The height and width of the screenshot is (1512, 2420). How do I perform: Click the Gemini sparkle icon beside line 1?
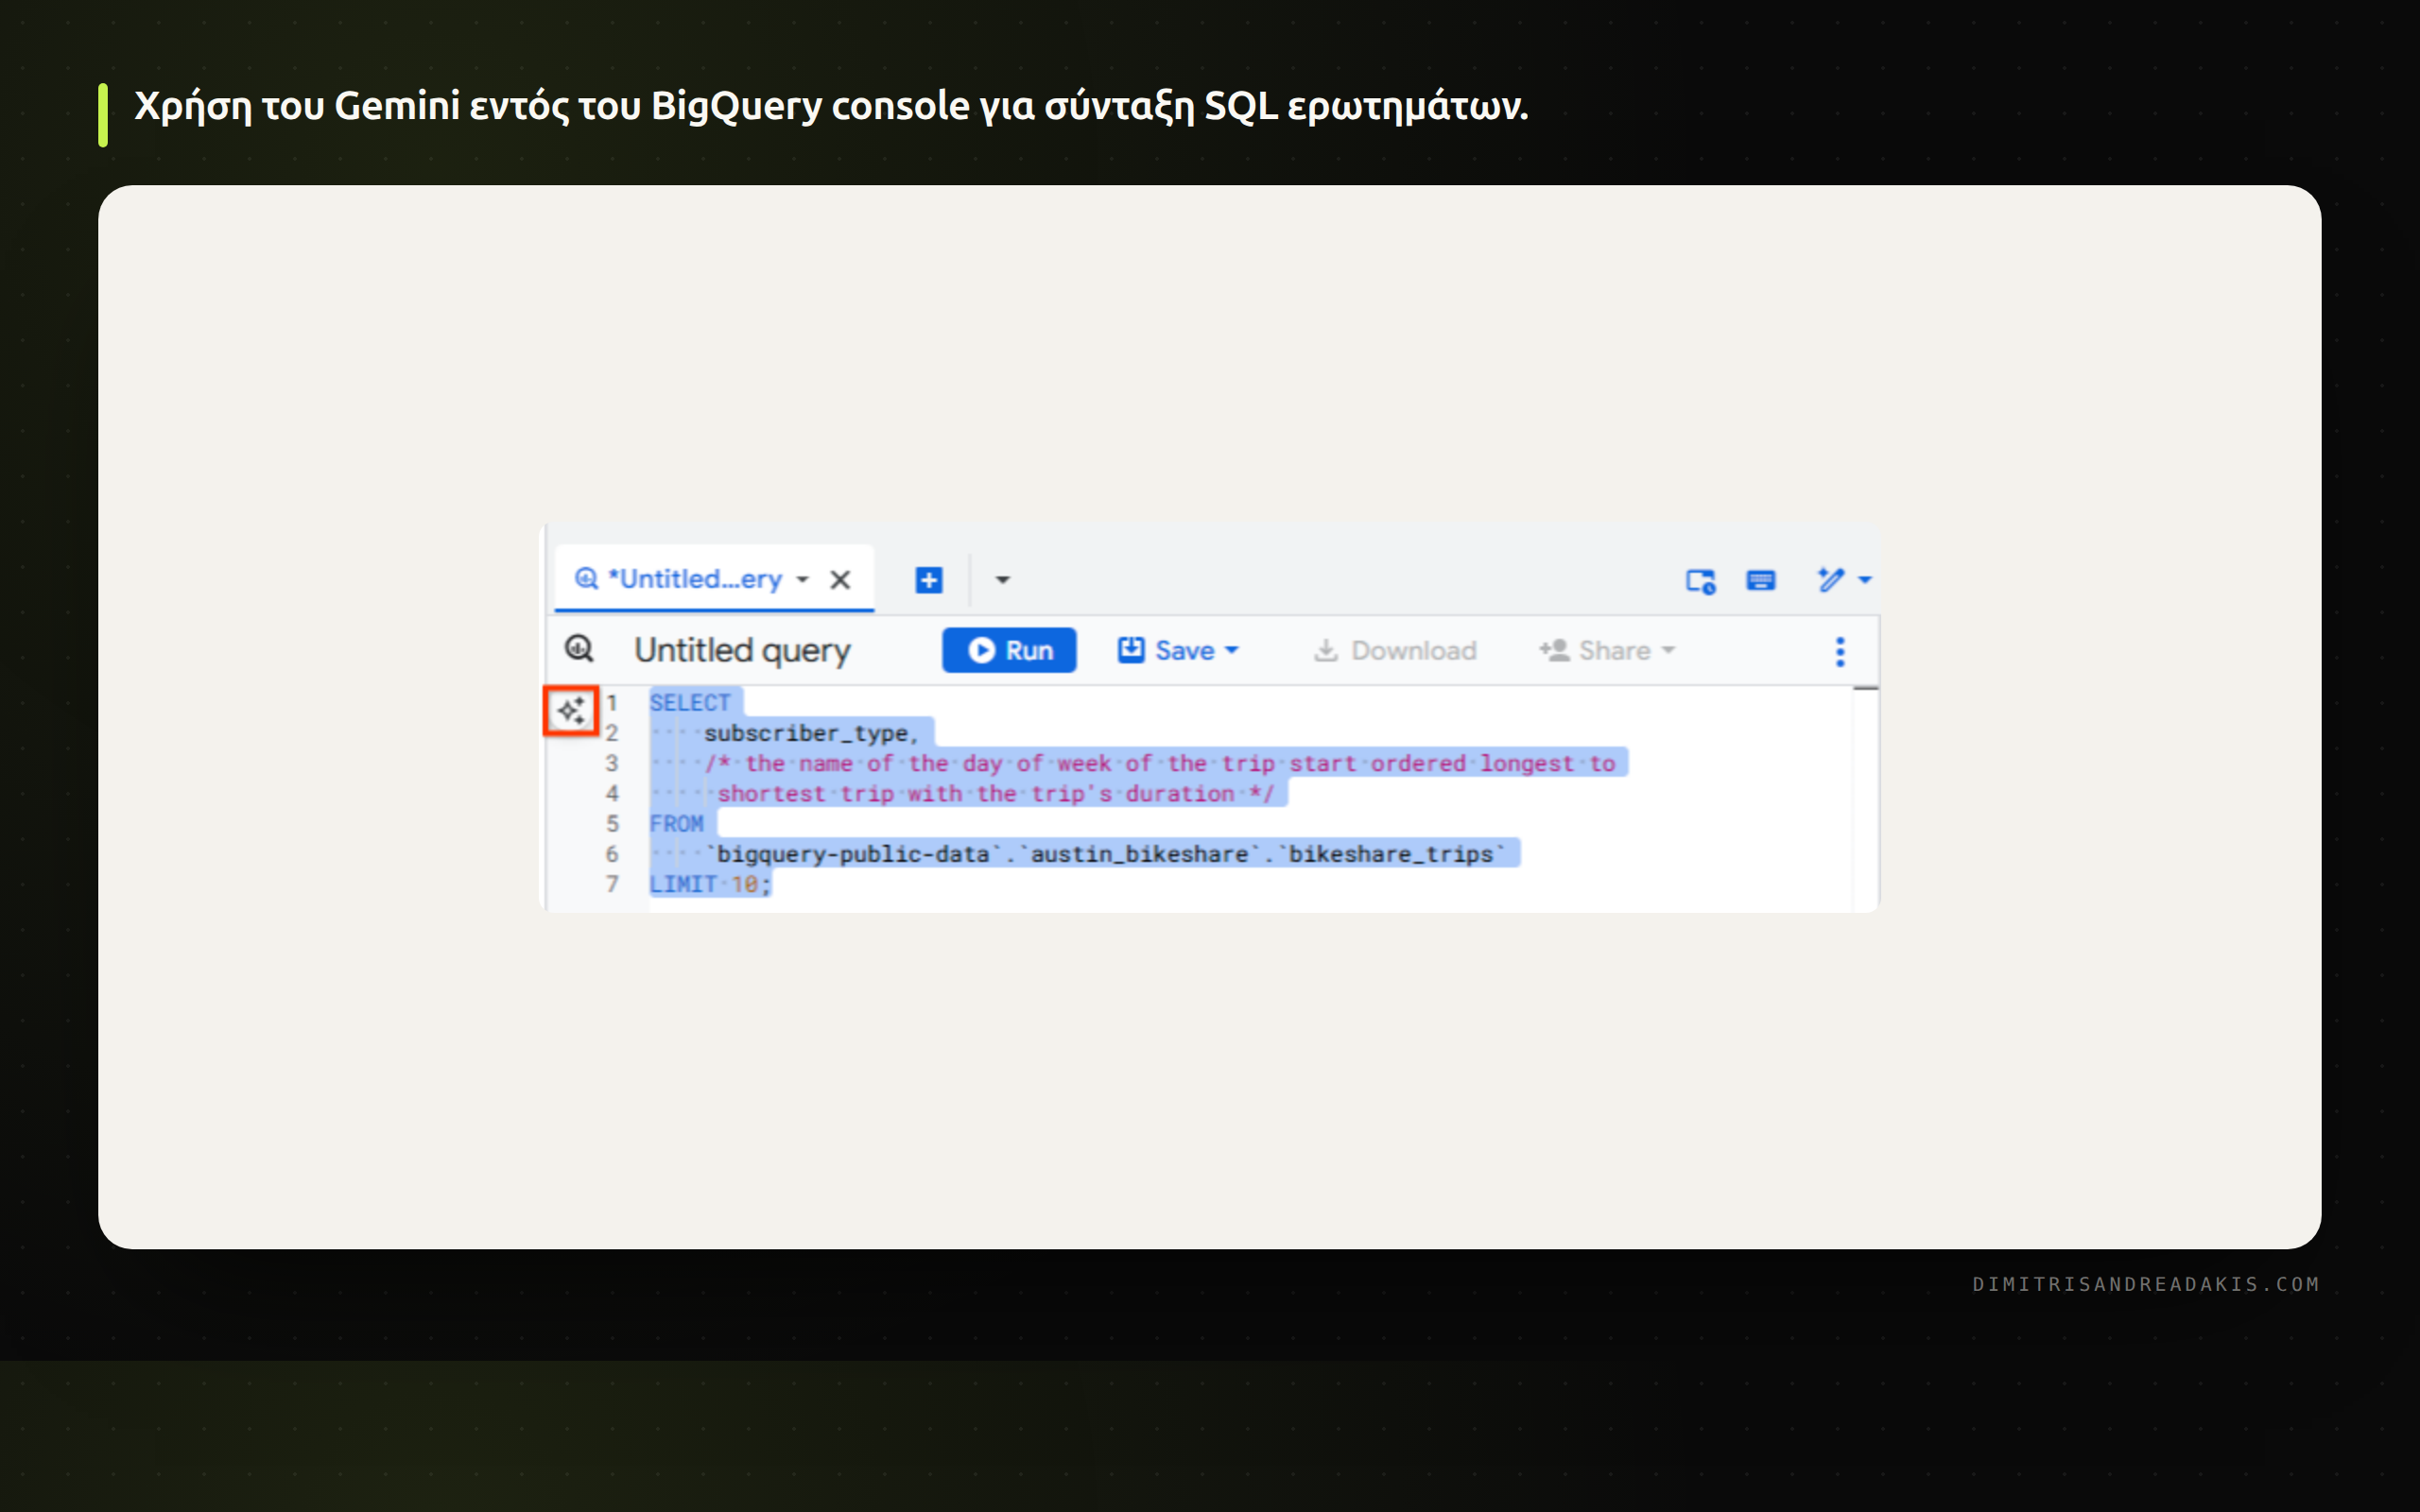pyautogui.click(x=571, y=711)
